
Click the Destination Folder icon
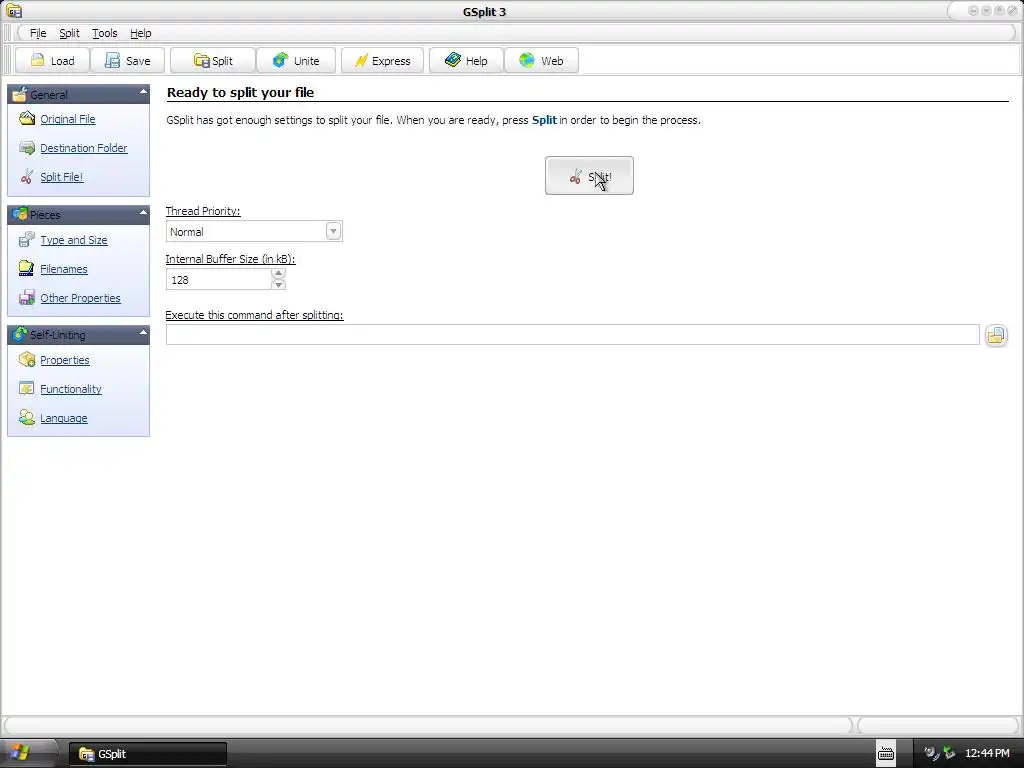click(27, 148)
